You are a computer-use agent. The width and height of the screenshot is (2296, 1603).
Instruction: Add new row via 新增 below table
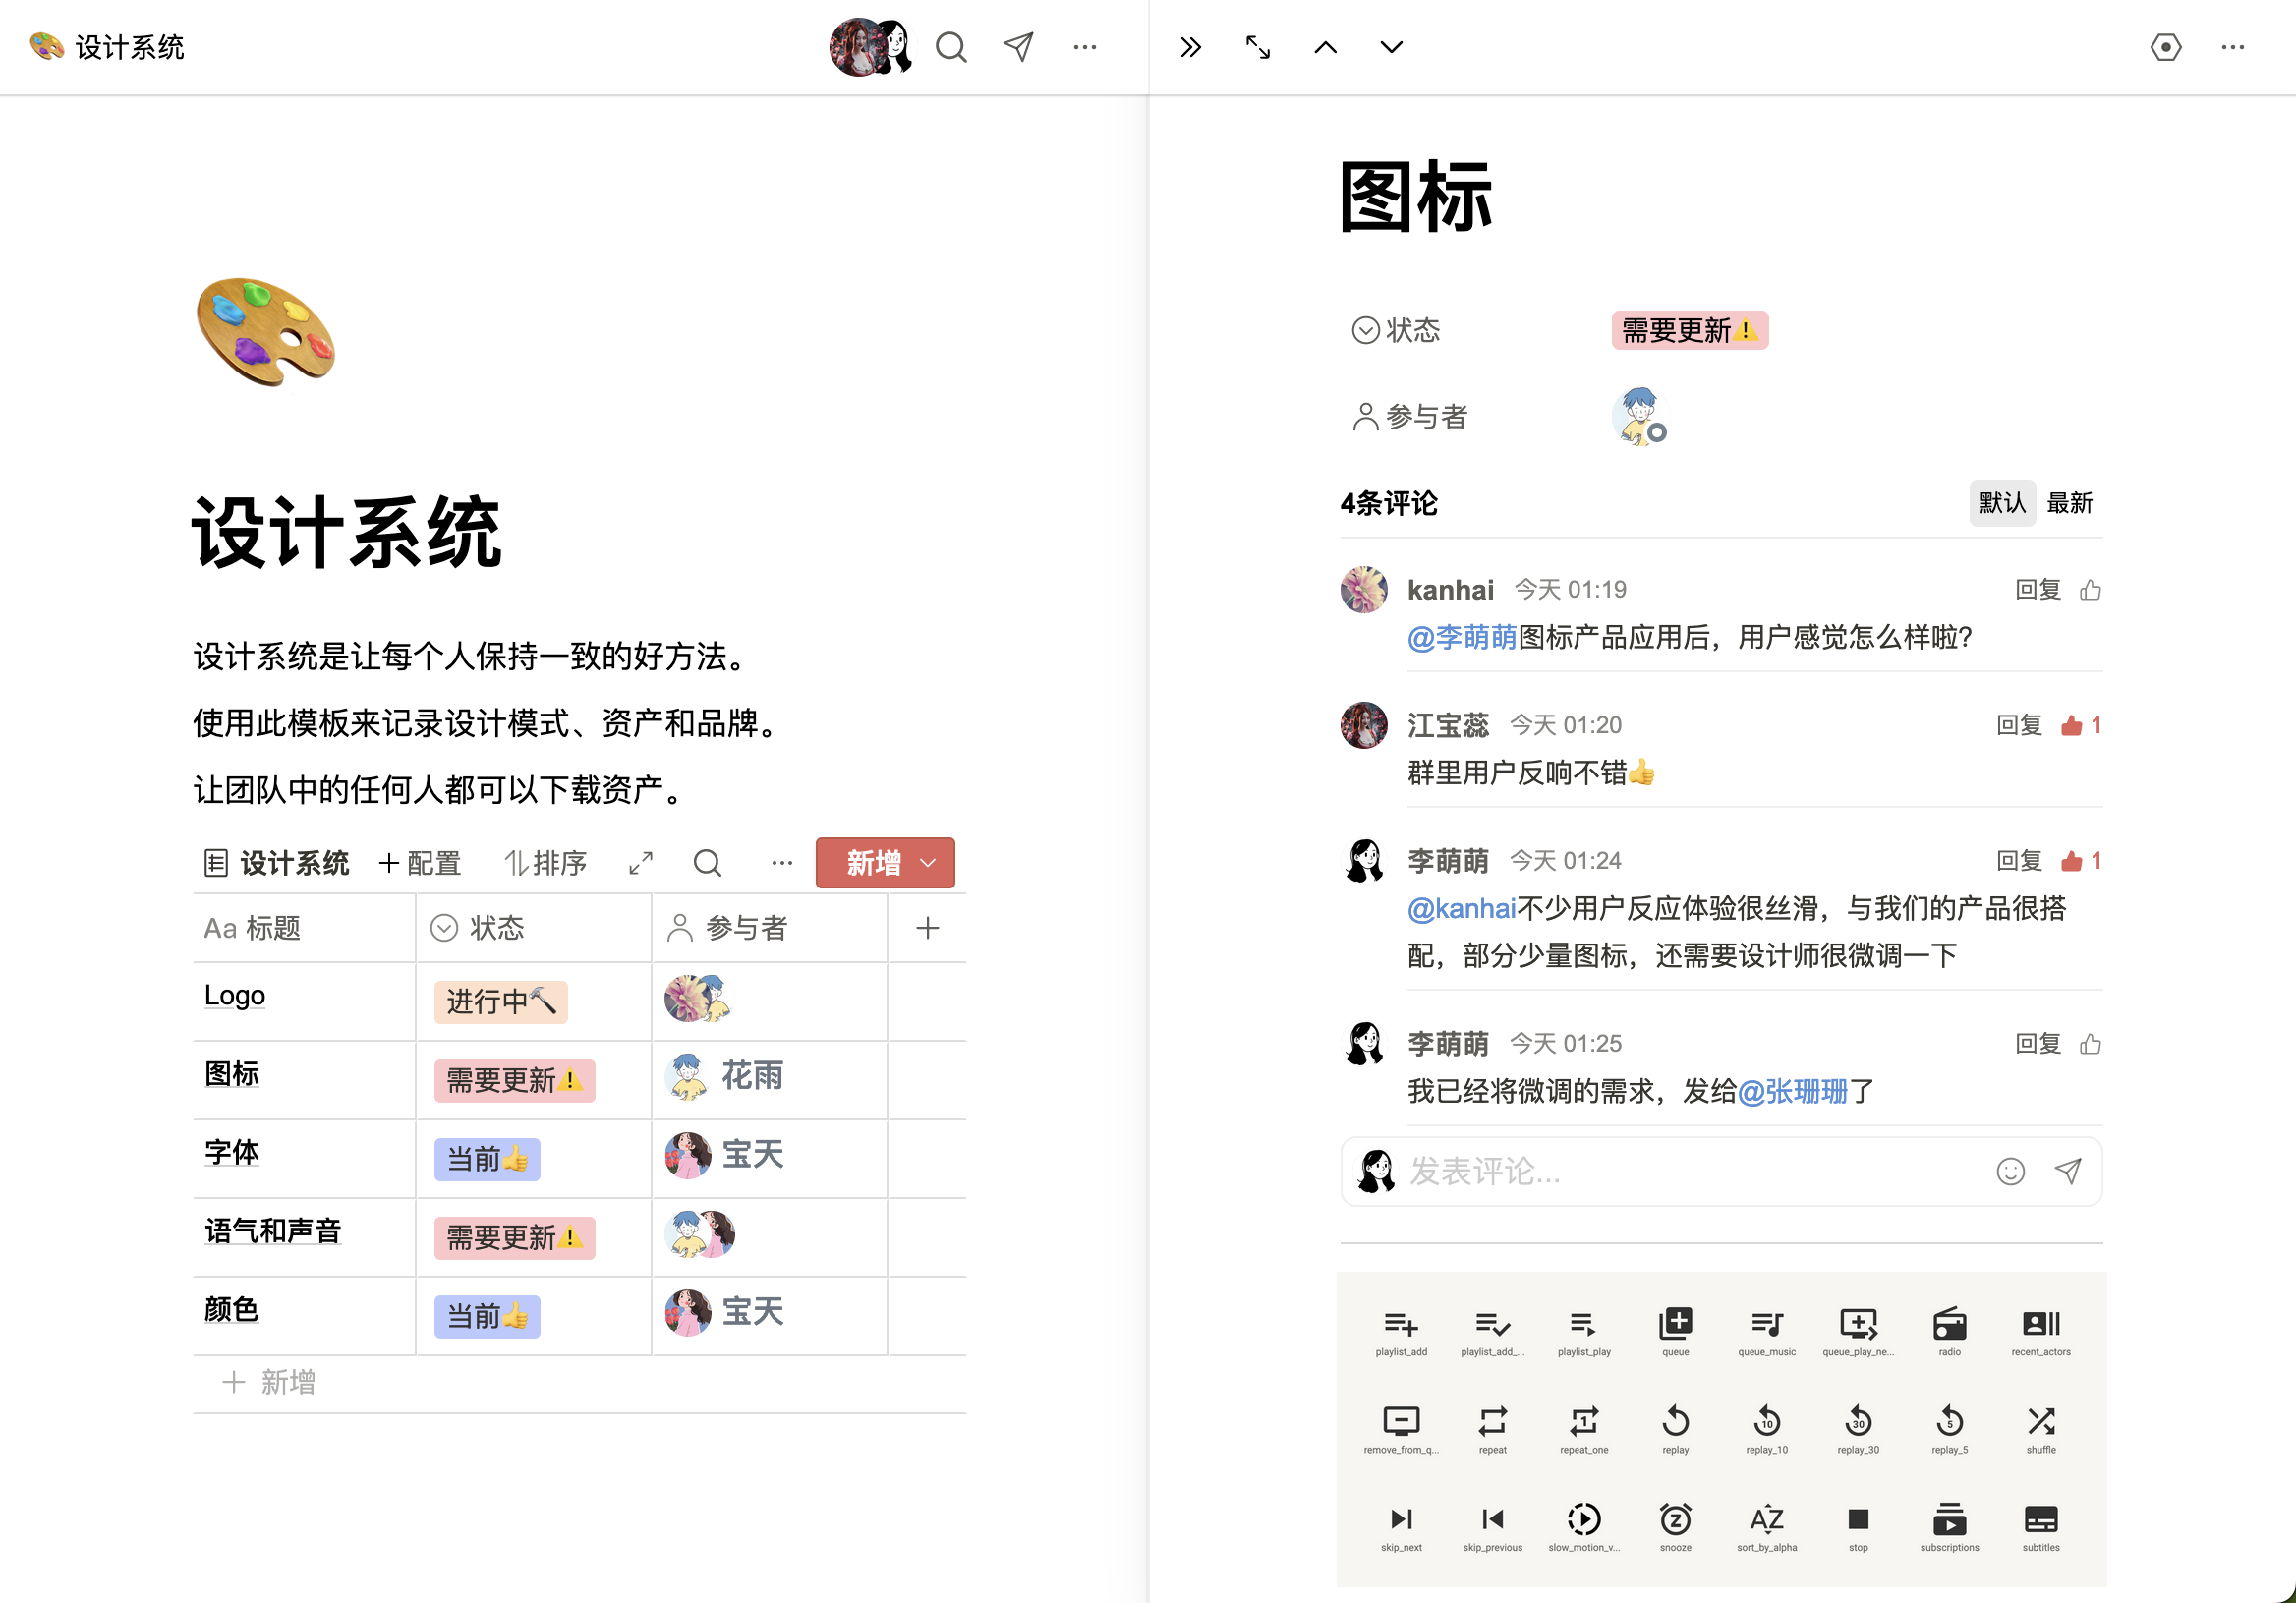pos(268,1382)
